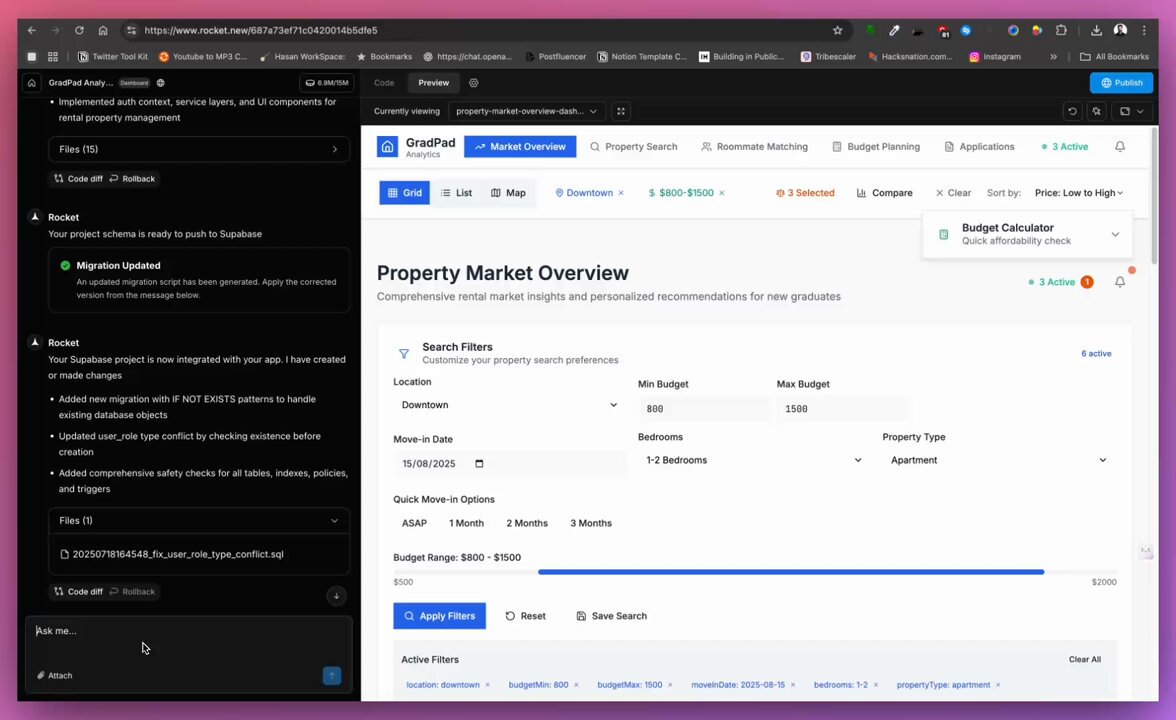Select ASAP quick move-in option
Screen dimensions: 1176x720
pyautogui.click(x=414, y=524)
